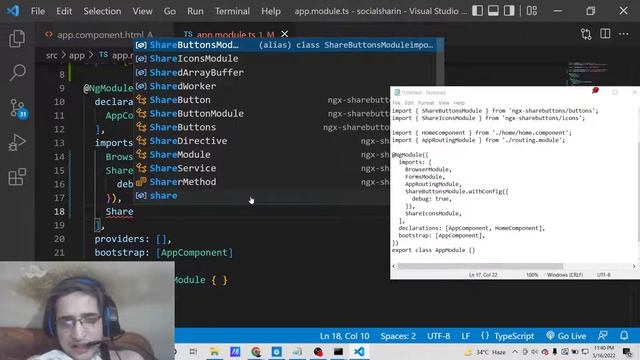Click the feedback icon in status bar

point(602,336)
